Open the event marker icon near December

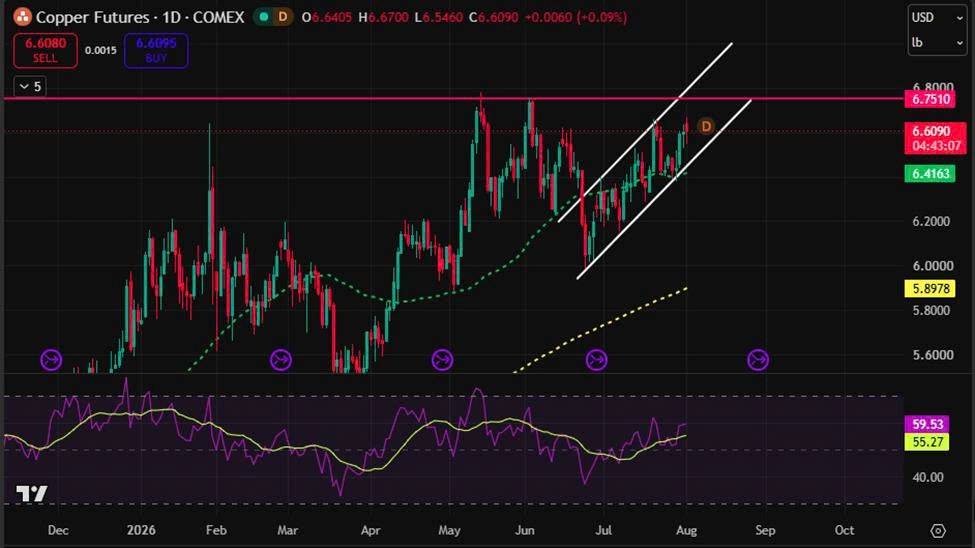[51, 360]
